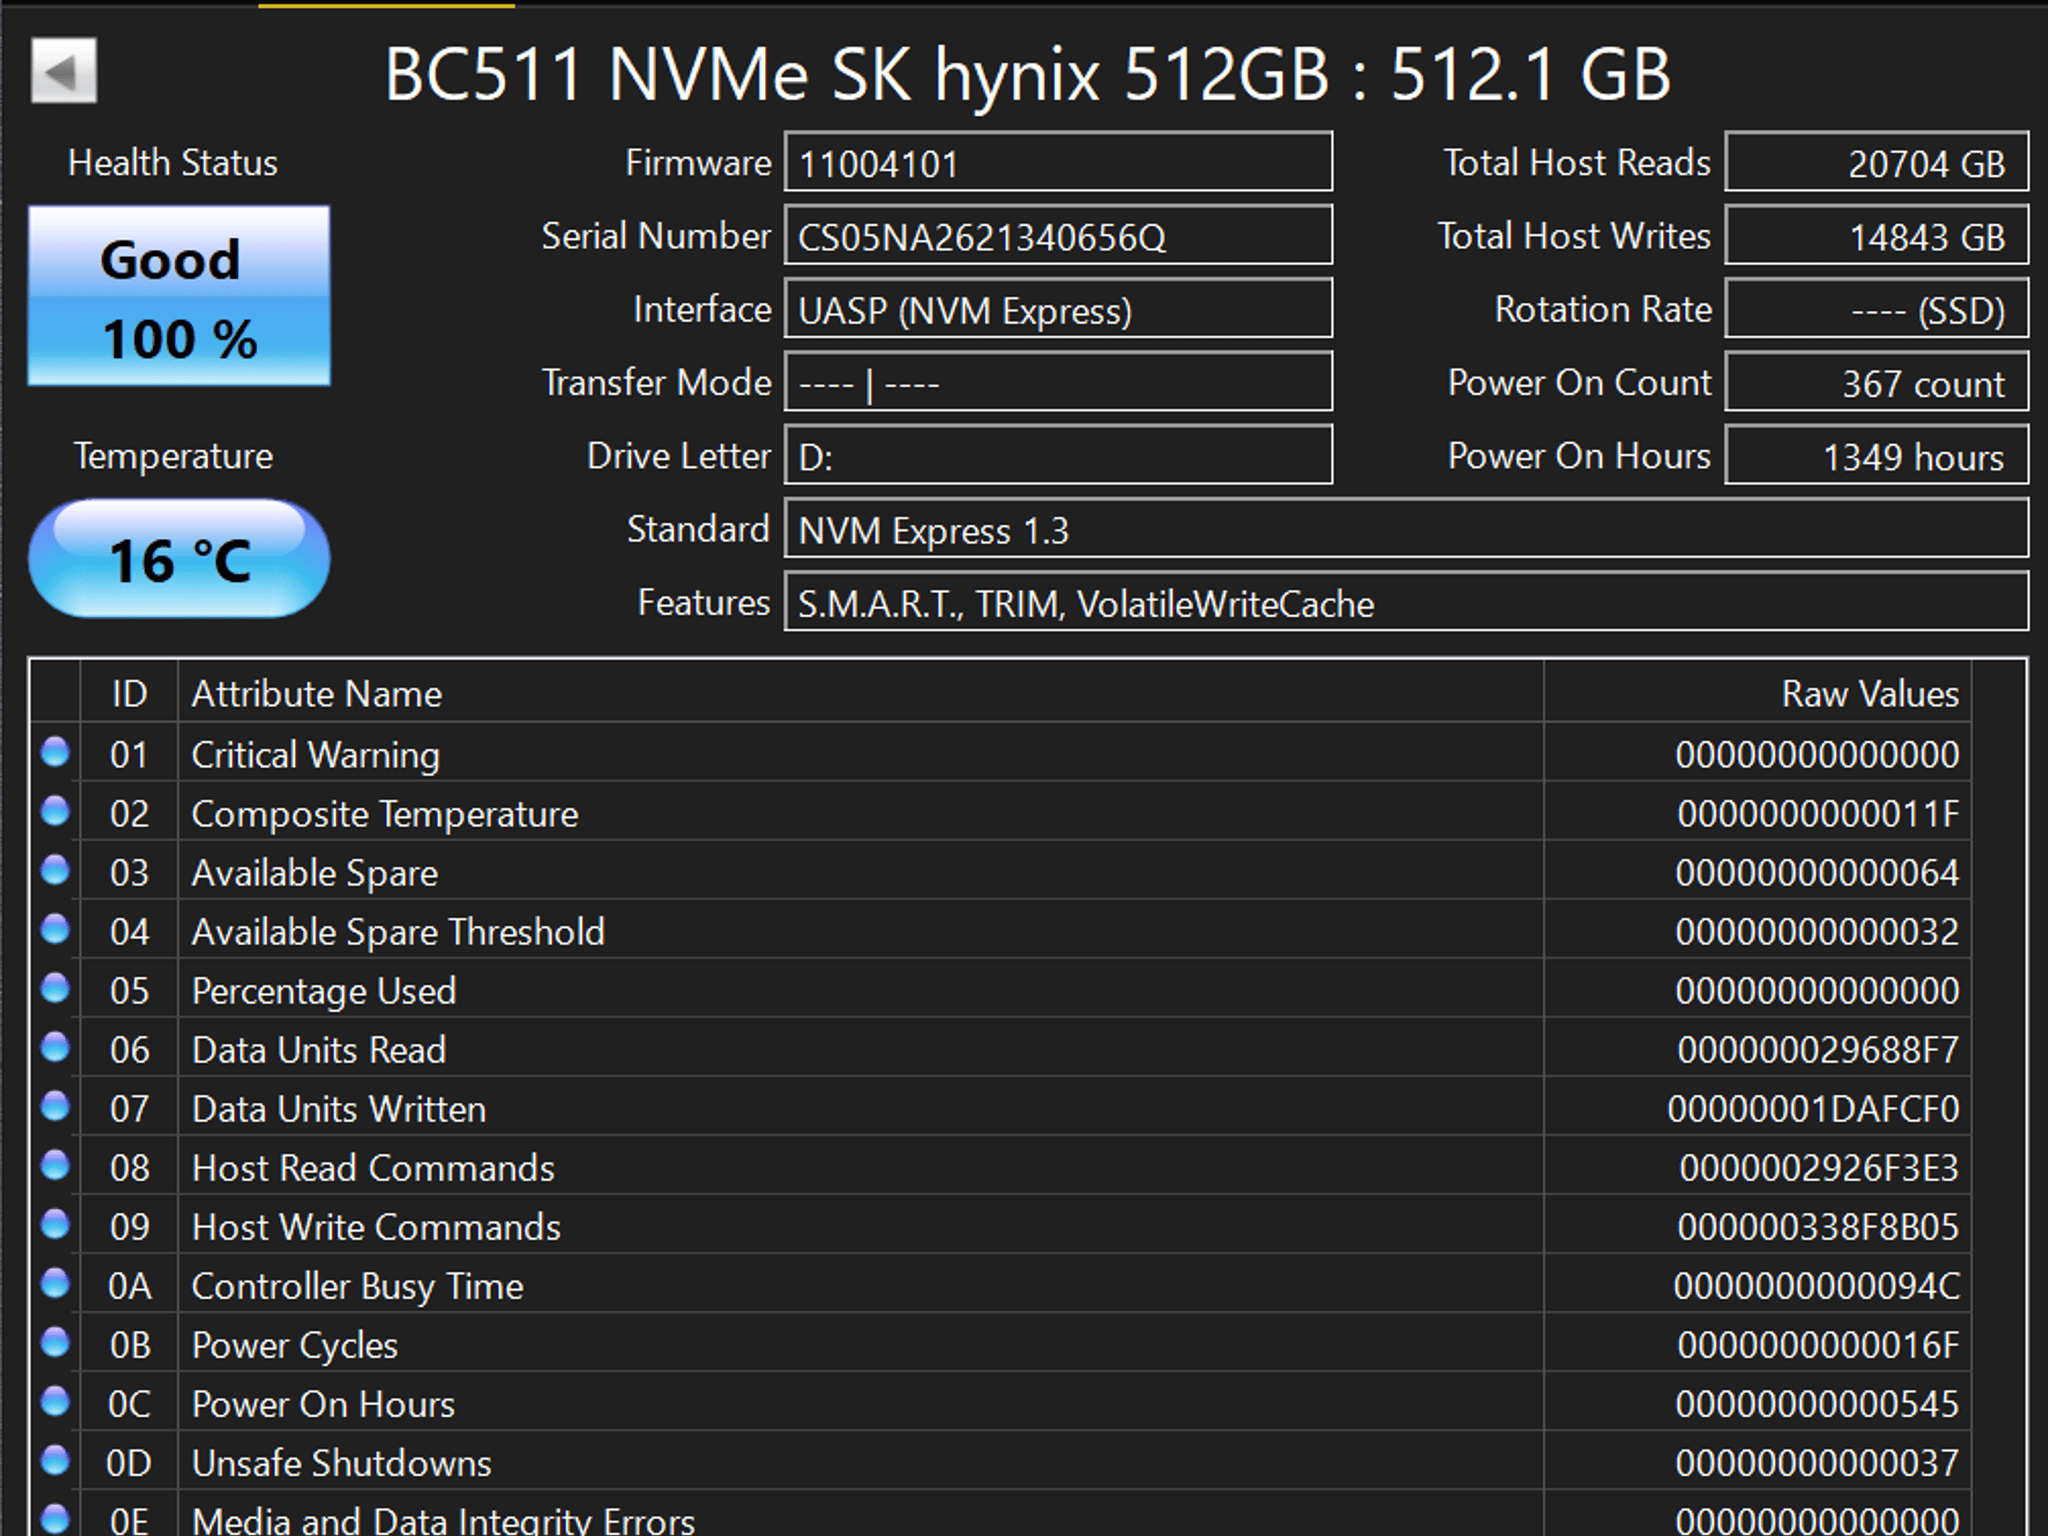Click the Raw Values column header
This screenshot has height=1536, width=2048.
click(1758, 693)
